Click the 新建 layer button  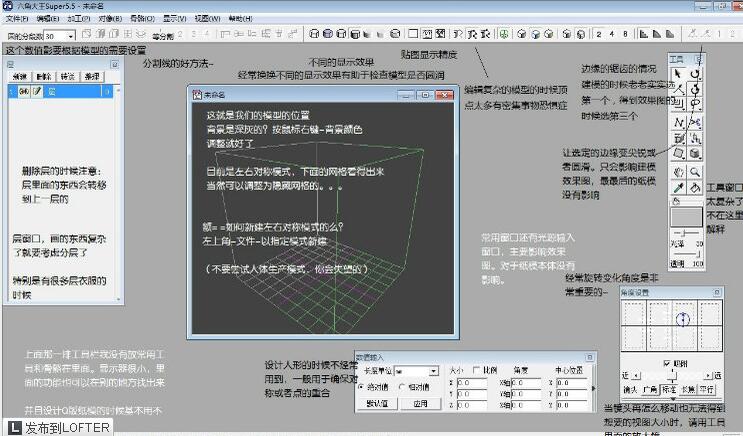20,76
